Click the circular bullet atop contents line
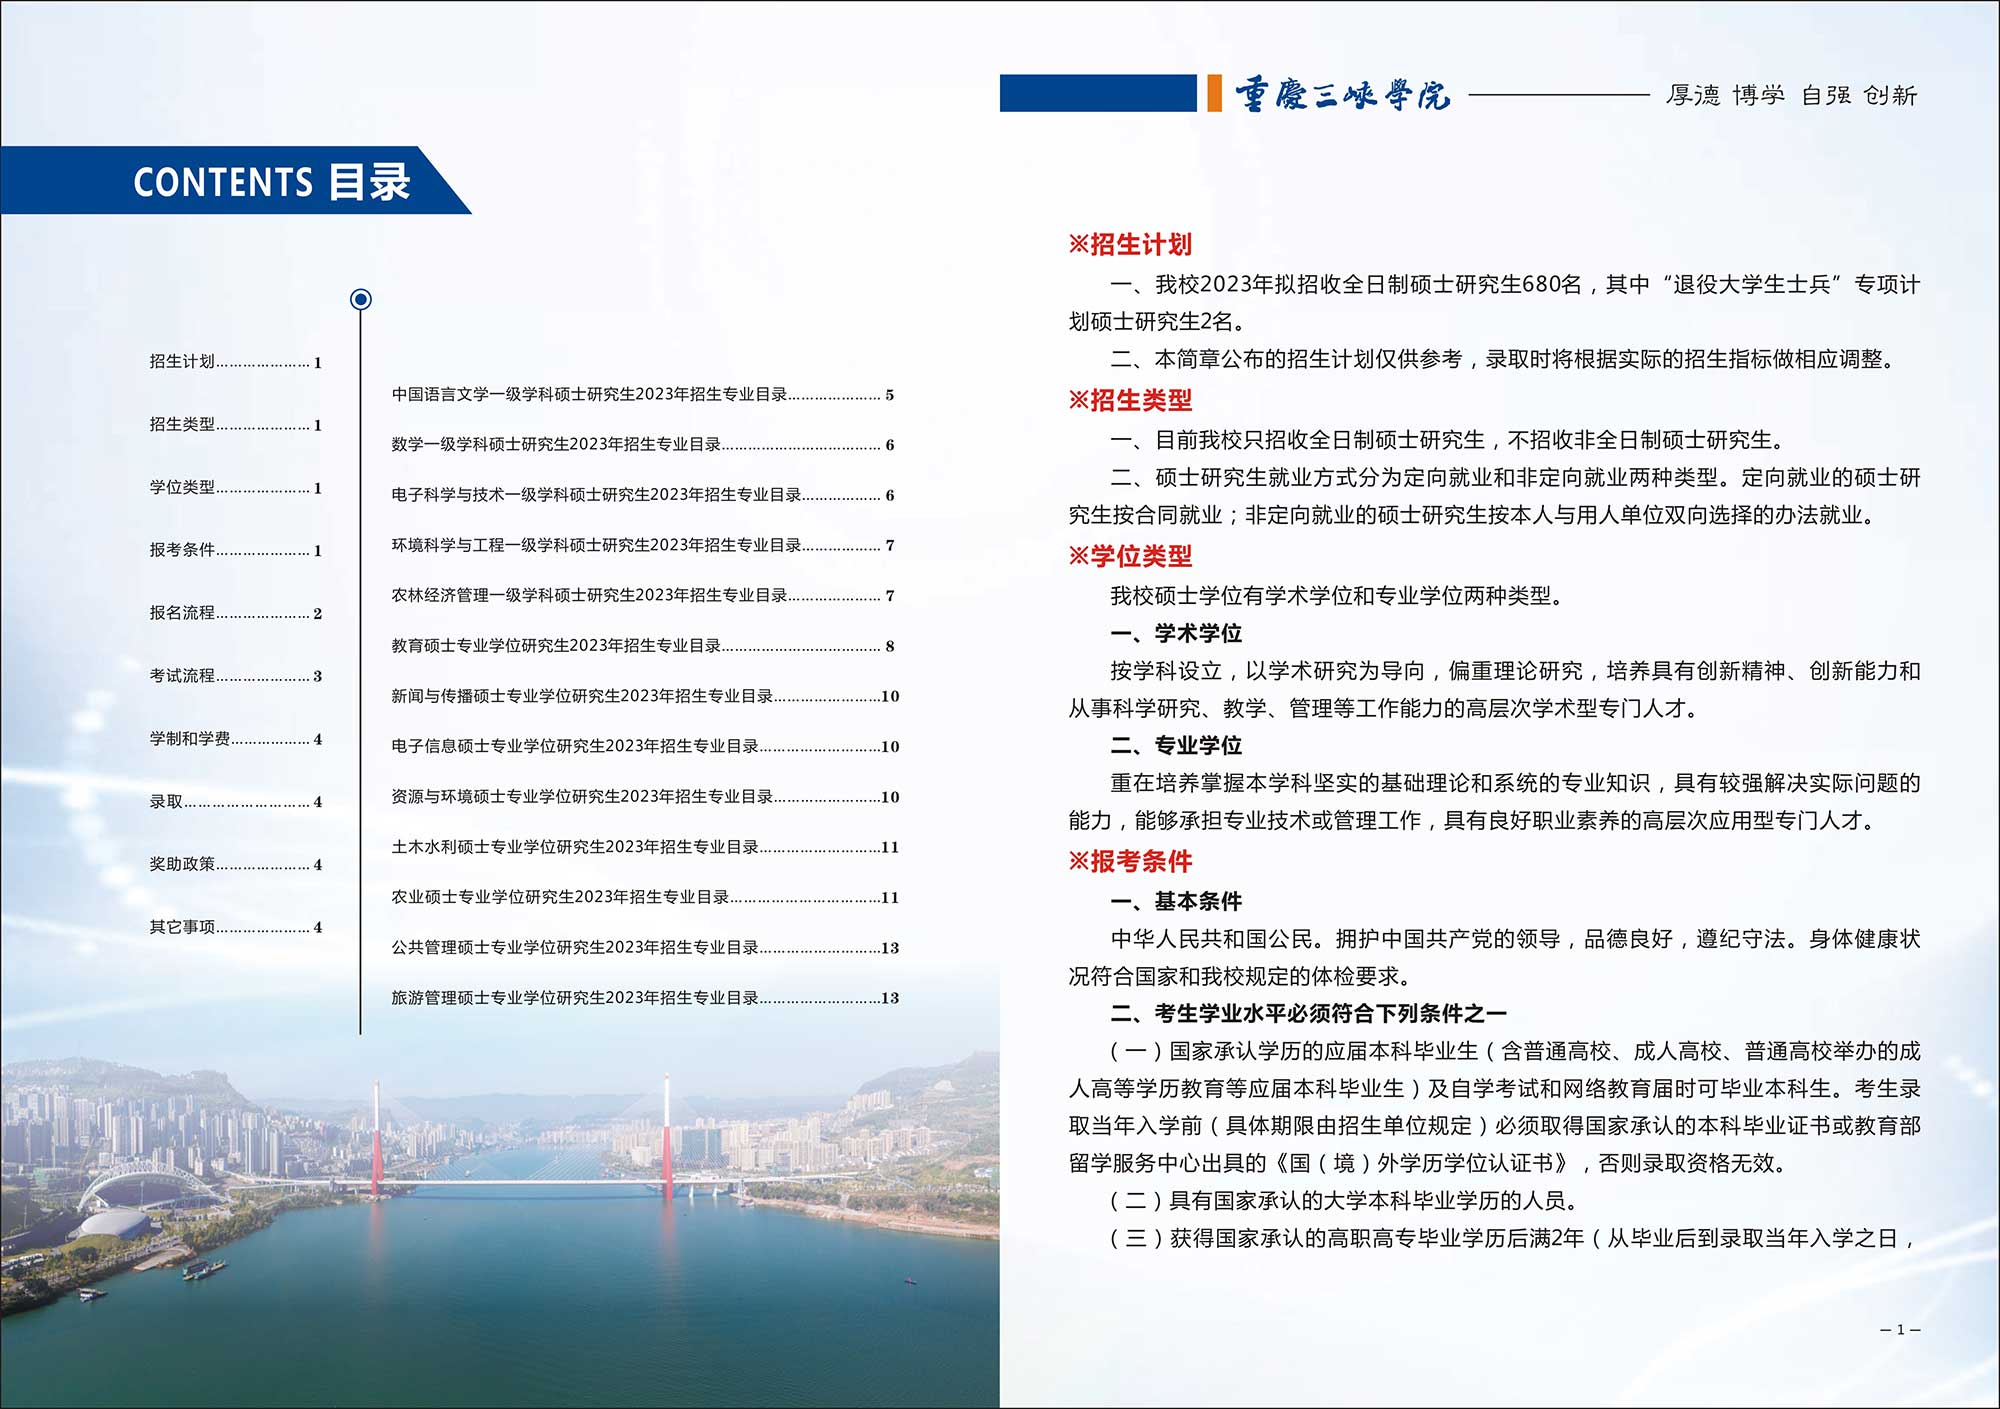Image resolution: width=2000 pixels, height=1409 pixels. point(361,299)
